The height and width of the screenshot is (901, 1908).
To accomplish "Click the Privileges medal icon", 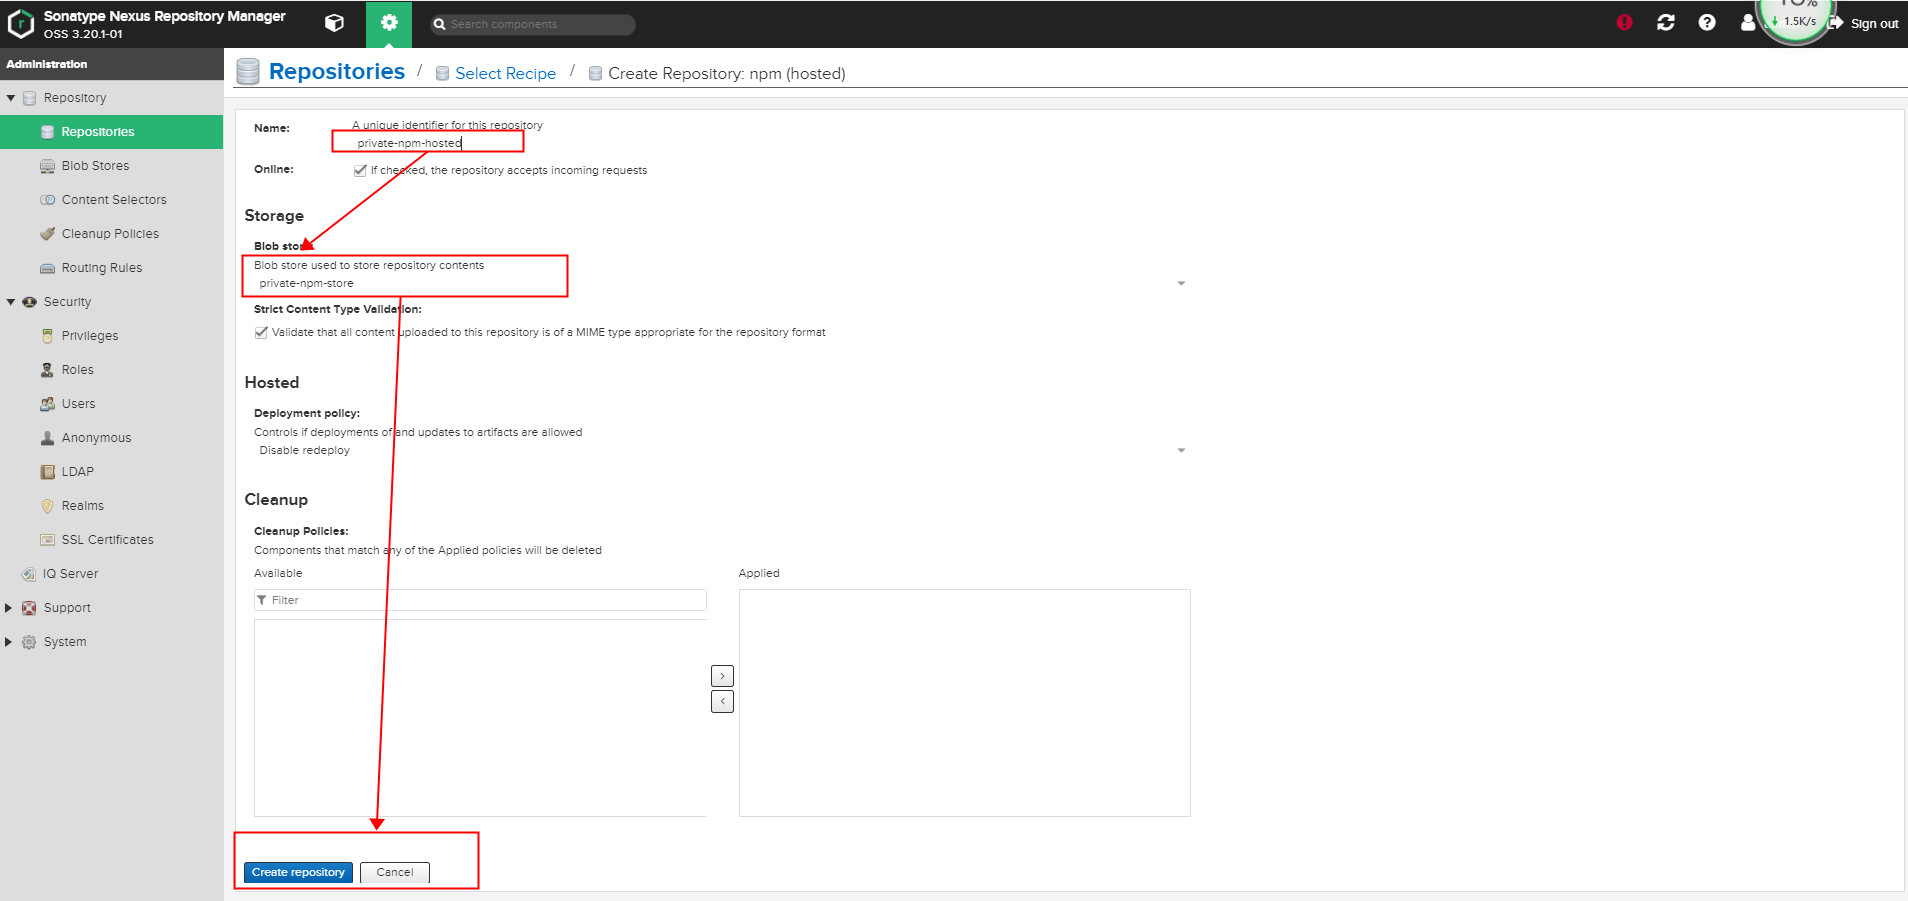I will 47,336.
